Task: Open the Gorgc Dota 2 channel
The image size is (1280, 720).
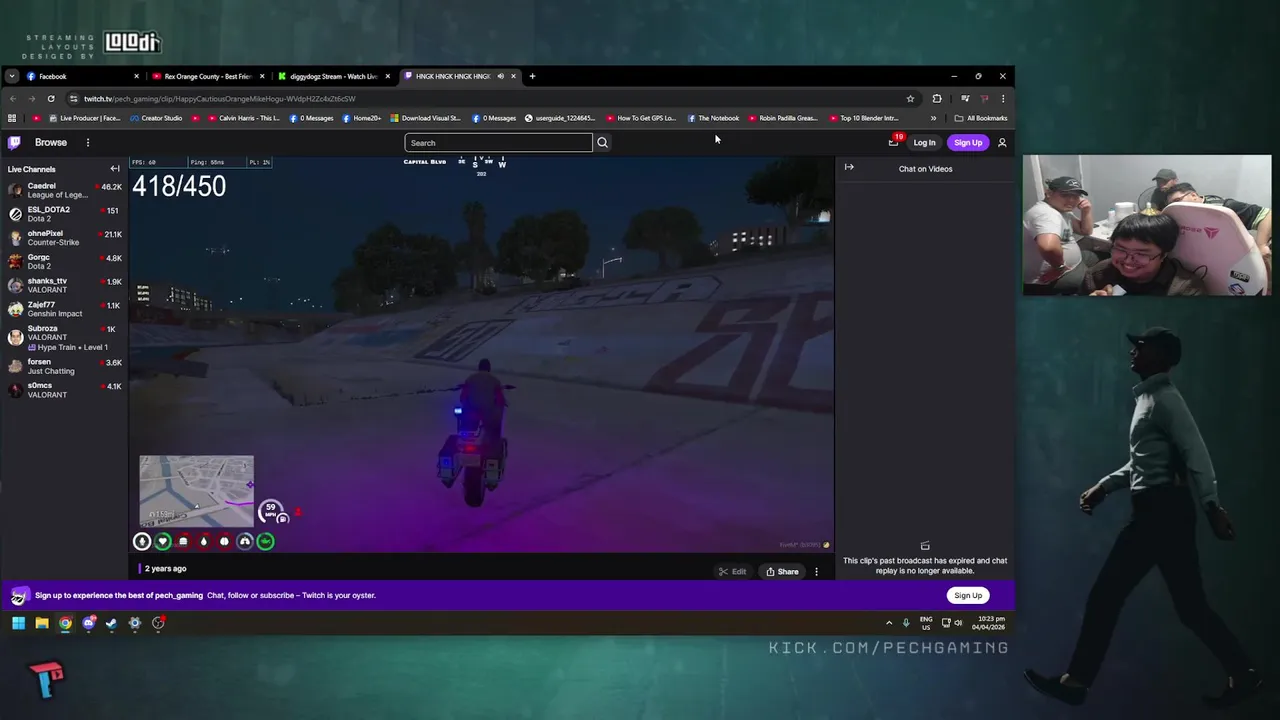Action: 65,261
